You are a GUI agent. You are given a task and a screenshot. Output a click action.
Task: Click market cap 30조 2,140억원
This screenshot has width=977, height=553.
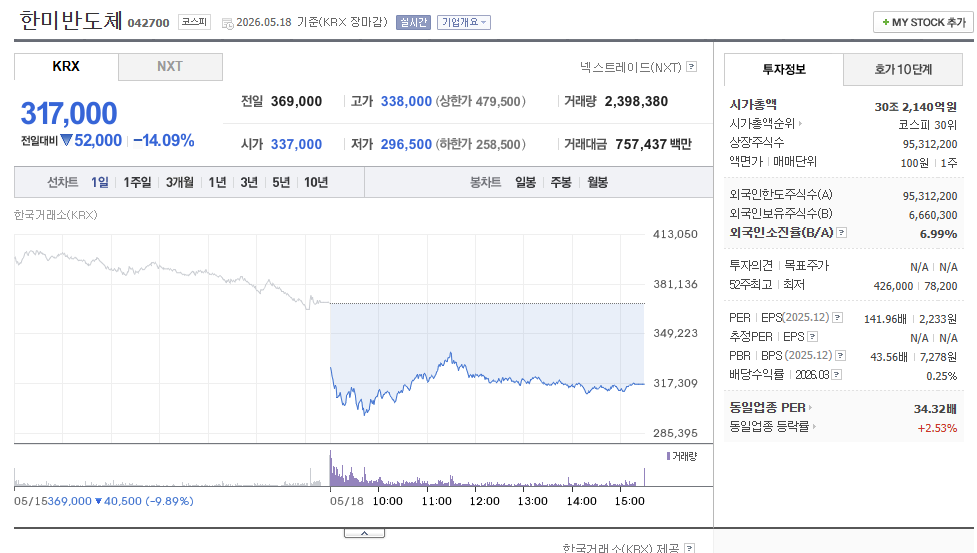(x=915, y=107)
